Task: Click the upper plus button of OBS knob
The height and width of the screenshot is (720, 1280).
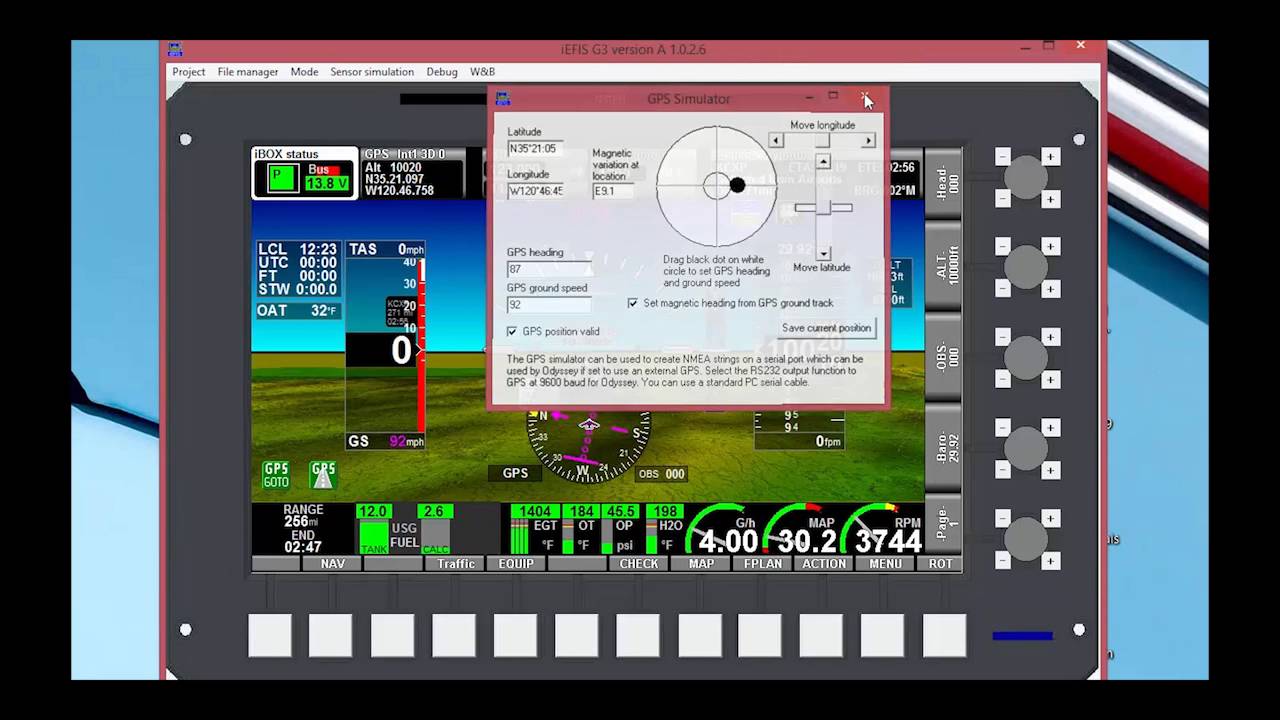Action: 1050,337
